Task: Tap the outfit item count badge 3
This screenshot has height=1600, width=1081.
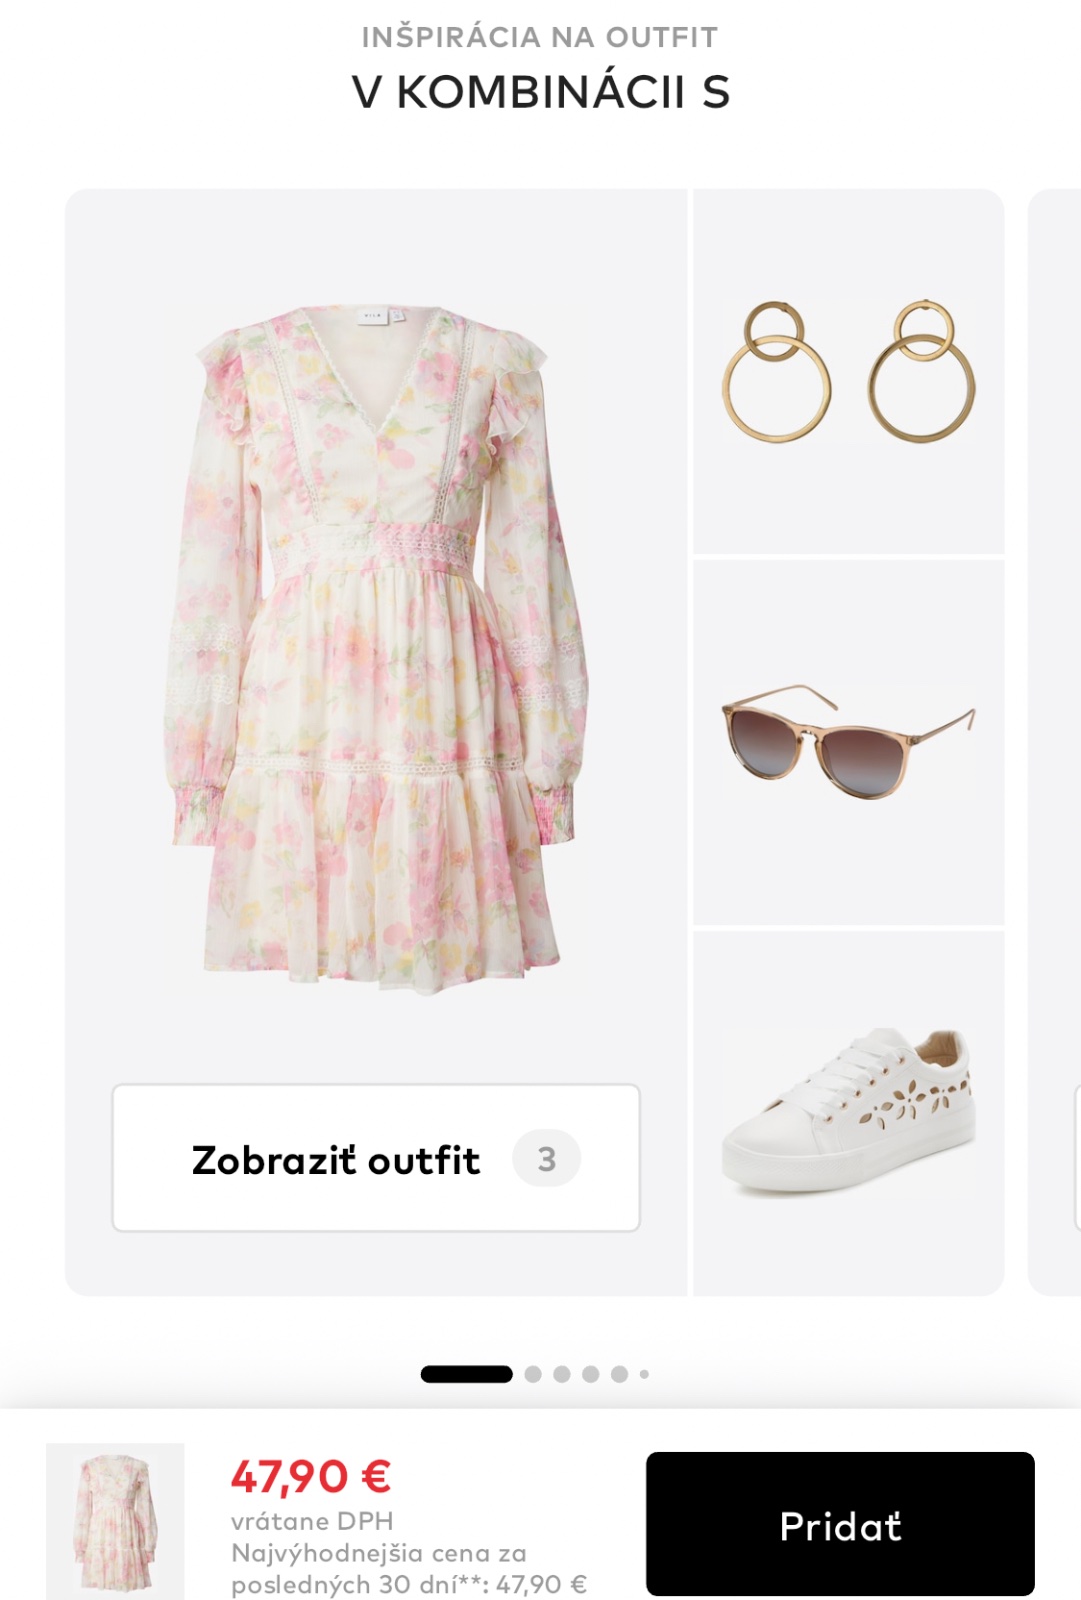Action: [x=546, y=1158]
